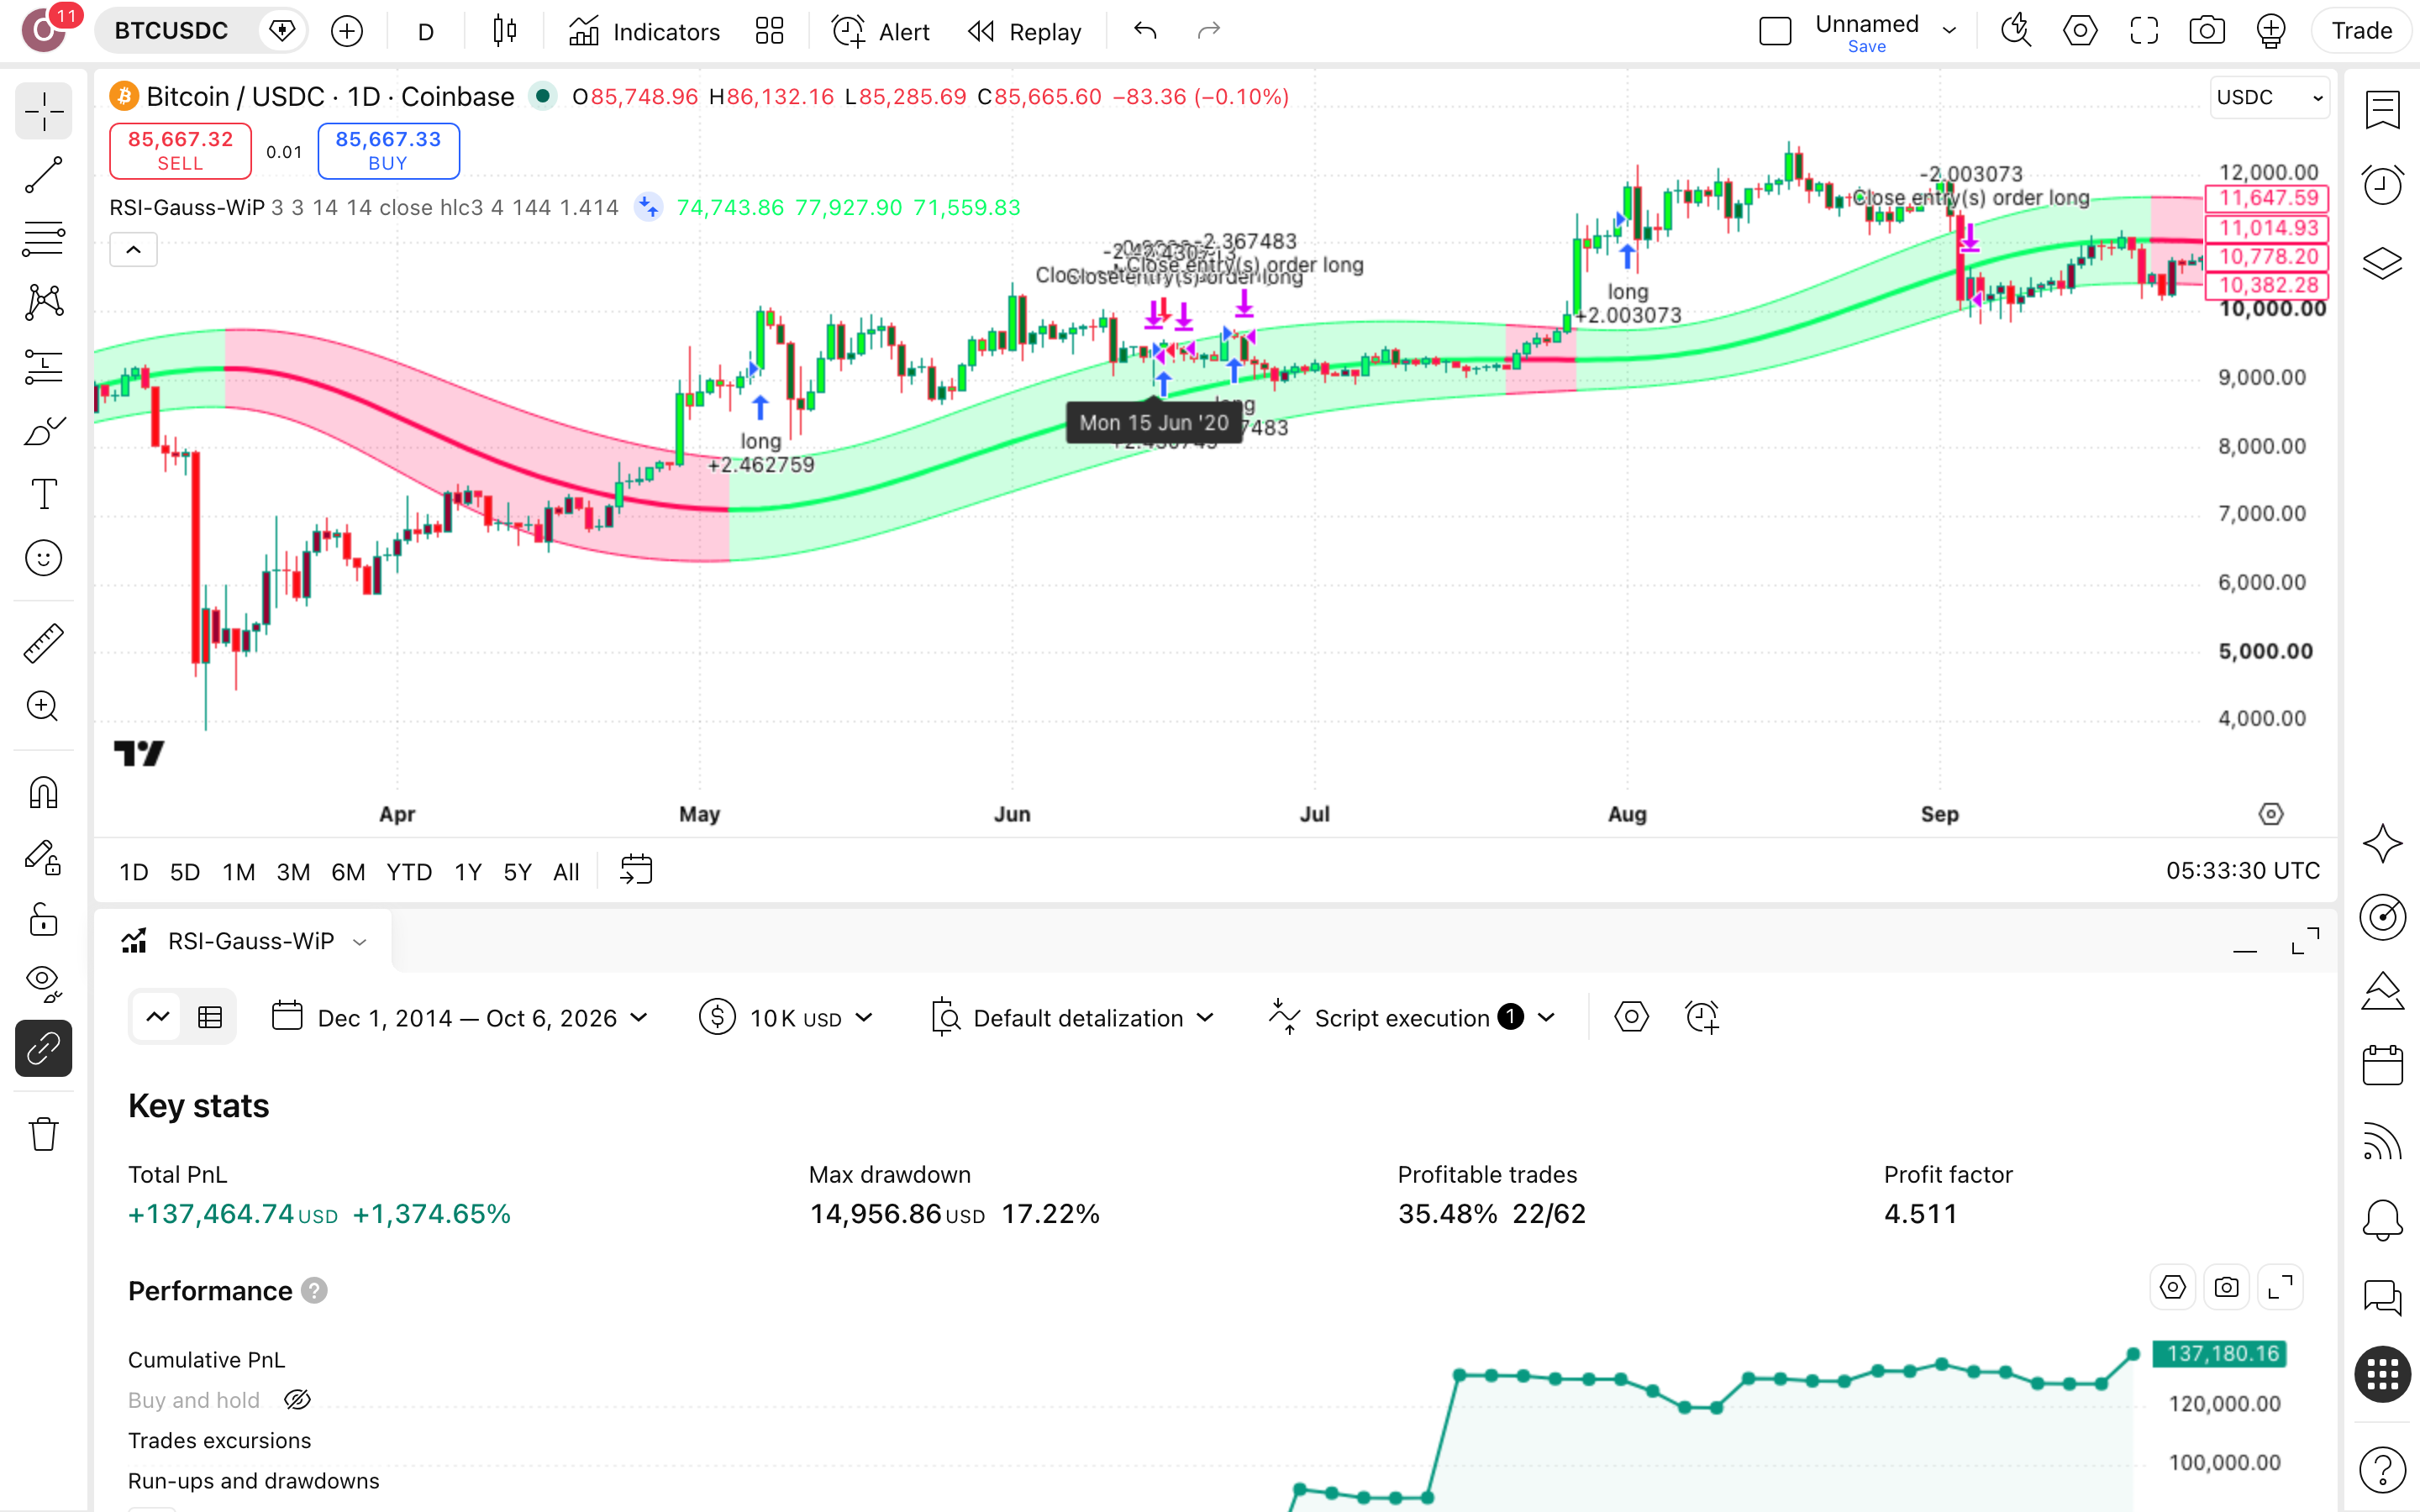
Task: Create an Alert from the toolbar
Action: 881,31
